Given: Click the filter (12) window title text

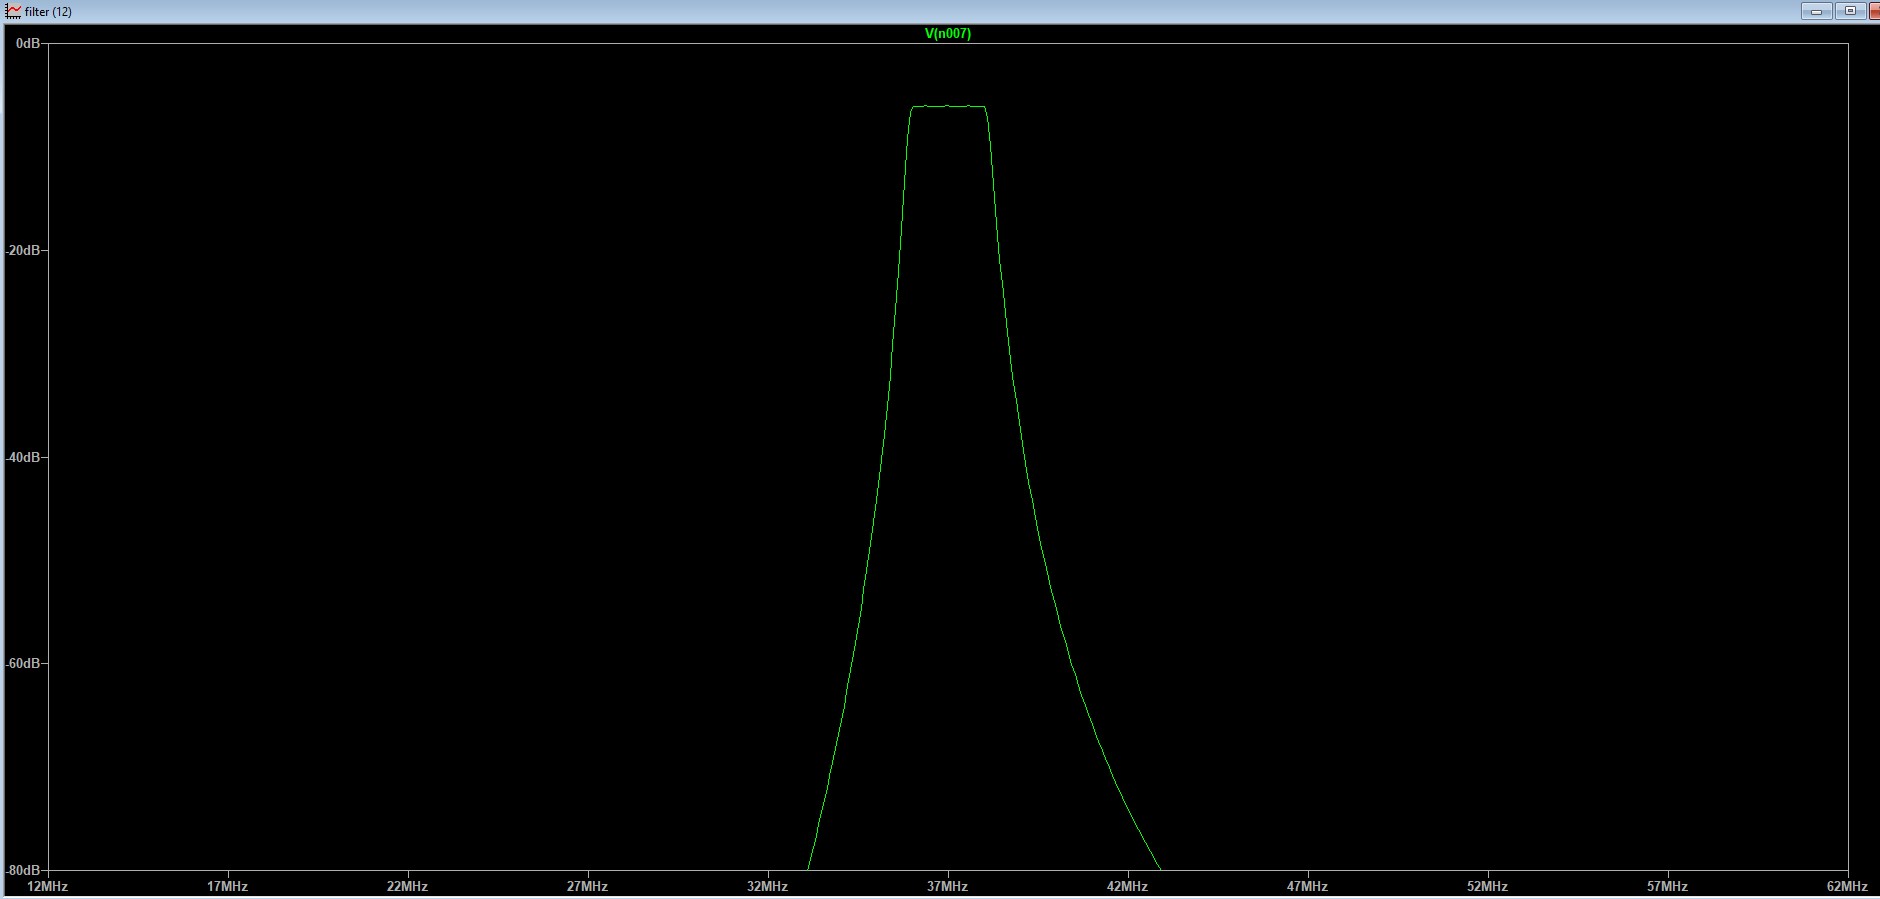Looking at the screenshot, I should (x=48, y=12).
